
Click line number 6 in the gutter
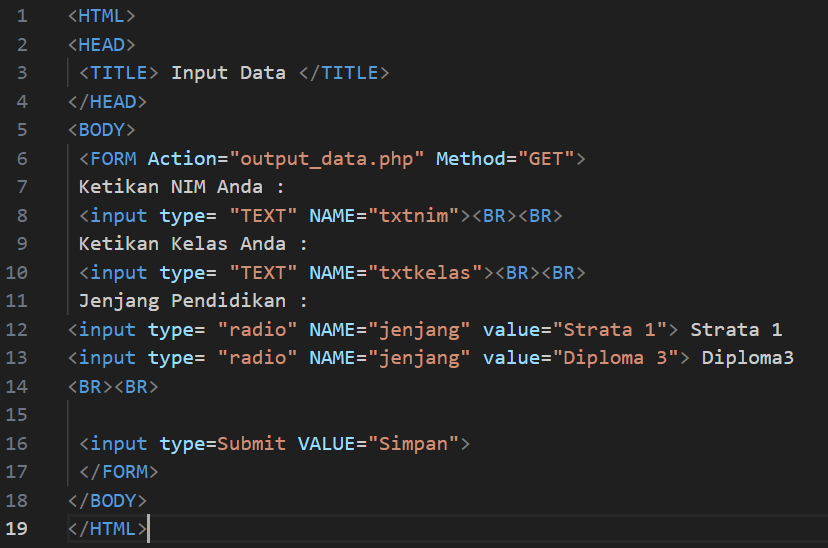tap(22, 158)
